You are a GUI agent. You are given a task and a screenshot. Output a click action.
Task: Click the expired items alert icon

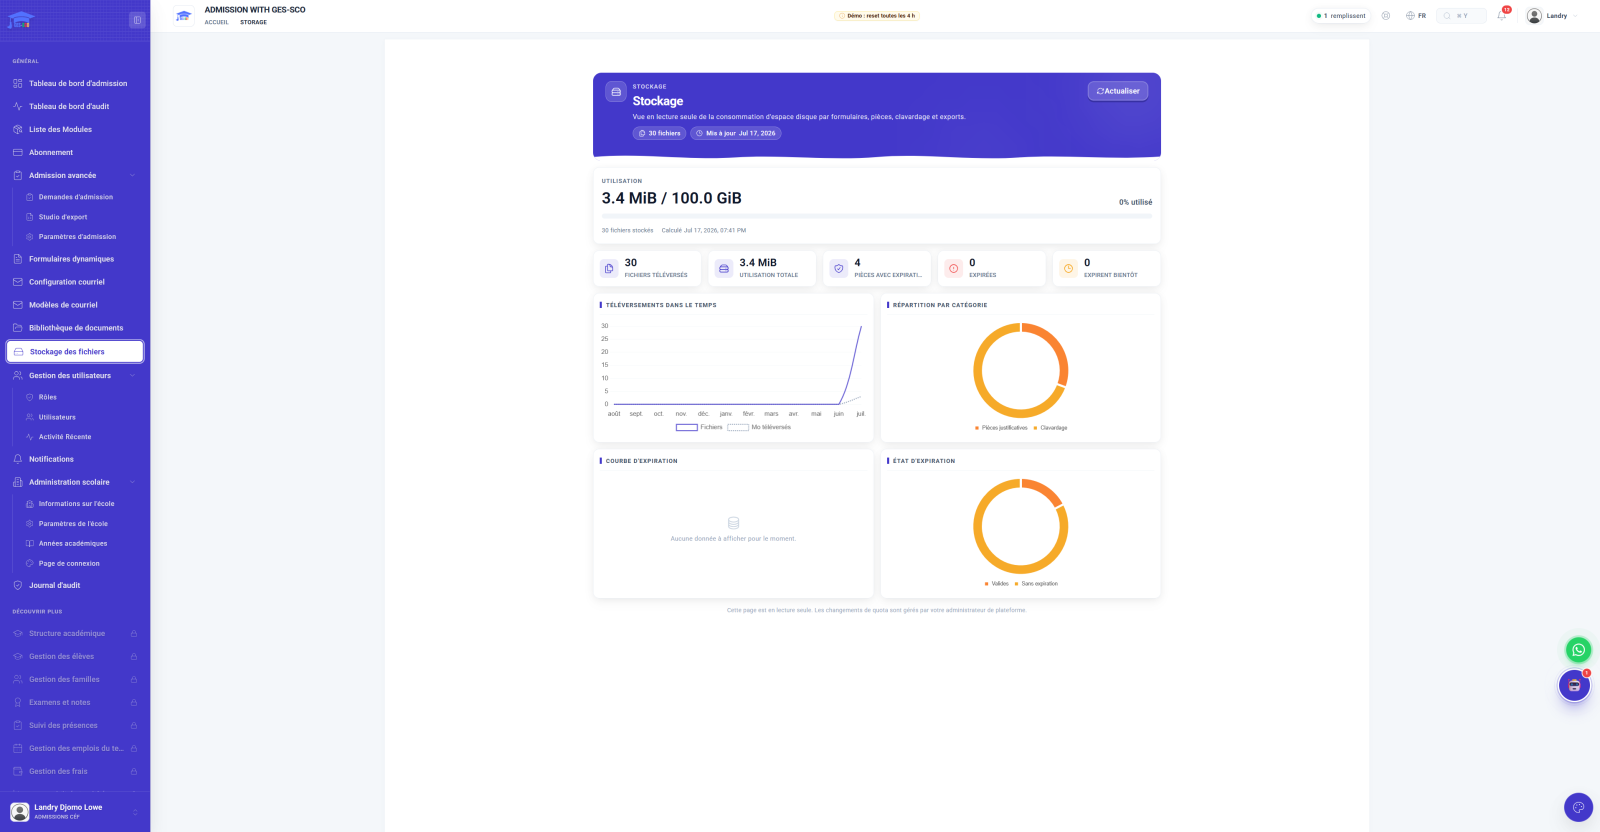[953, 268]
